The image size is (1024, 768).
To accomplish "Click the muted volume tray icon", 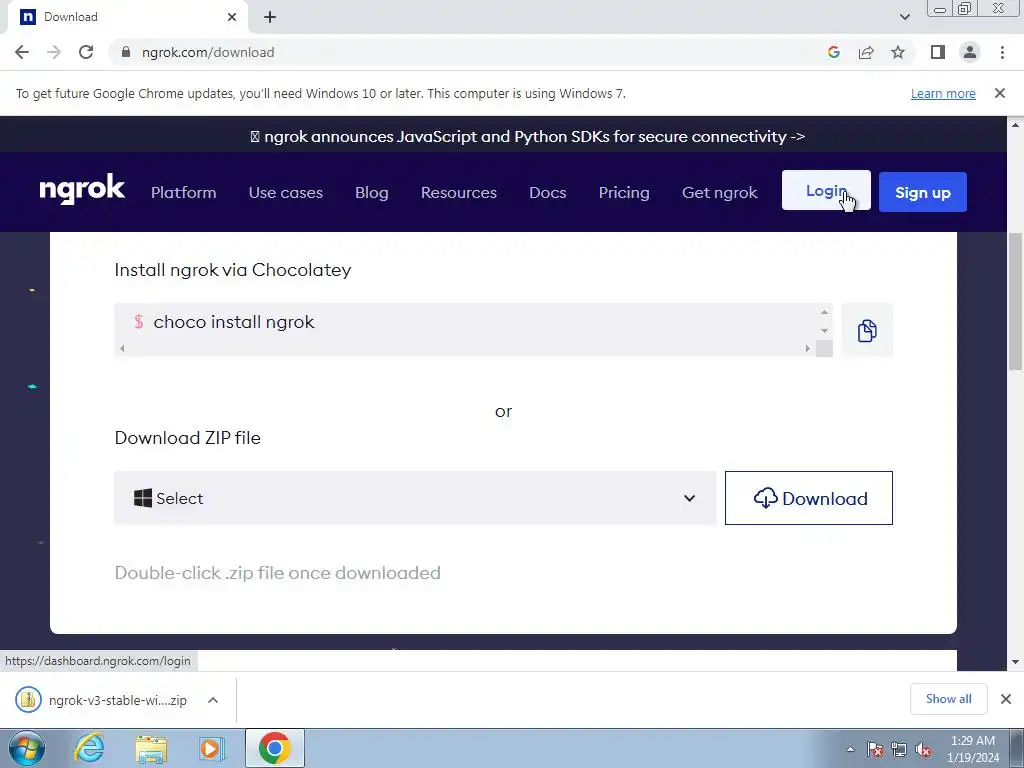I will coord(923,749).
